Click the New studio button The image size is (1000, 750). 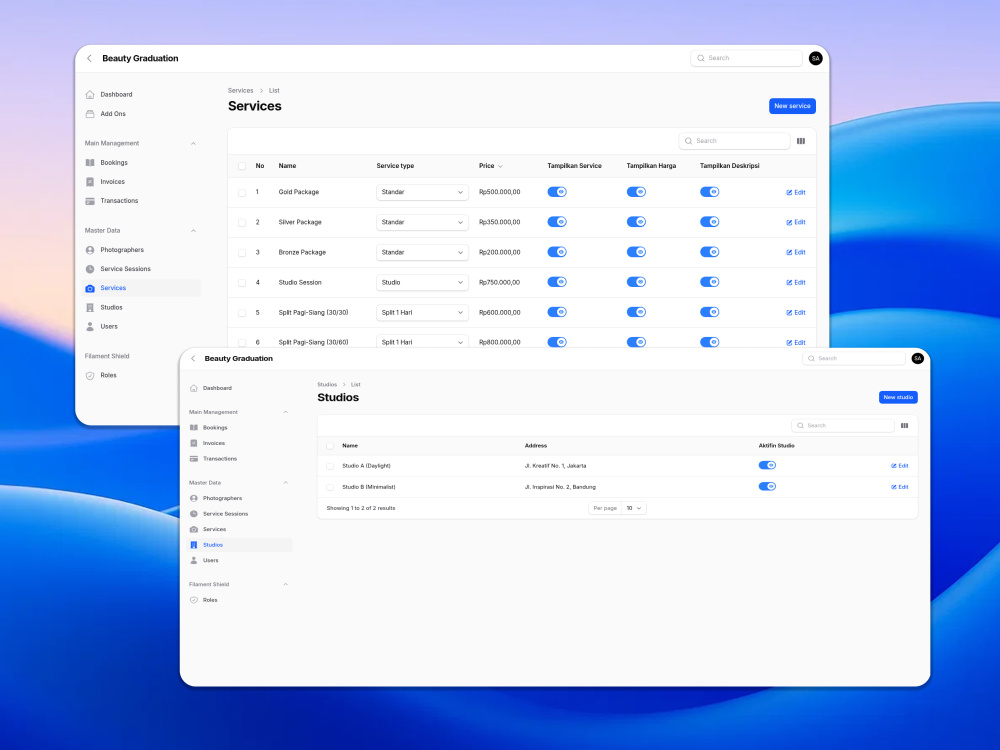pos(898,397)
